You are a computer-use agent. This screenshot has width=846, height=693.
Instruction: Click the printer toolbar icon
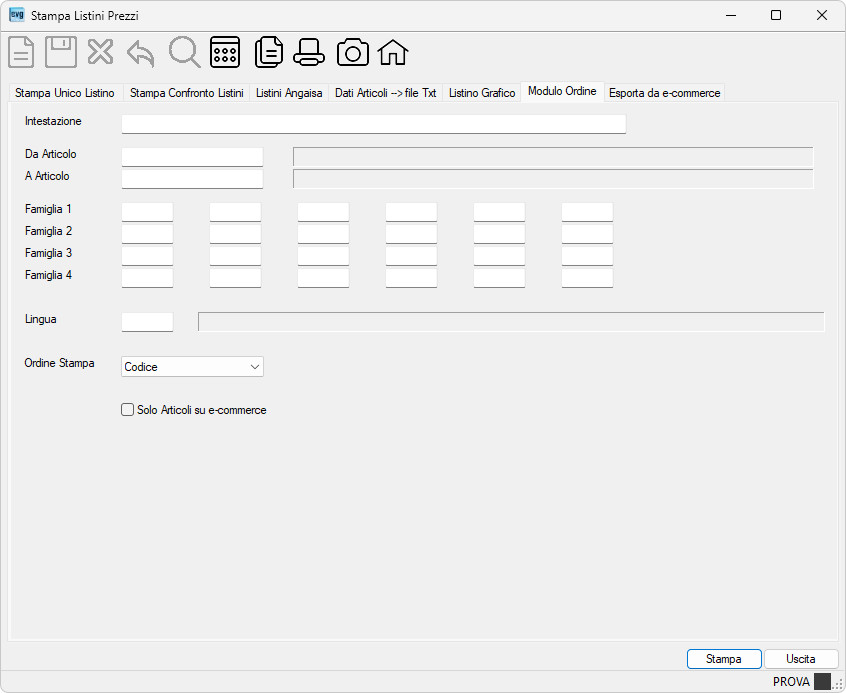pyautogui.click(x=309, y=52)
